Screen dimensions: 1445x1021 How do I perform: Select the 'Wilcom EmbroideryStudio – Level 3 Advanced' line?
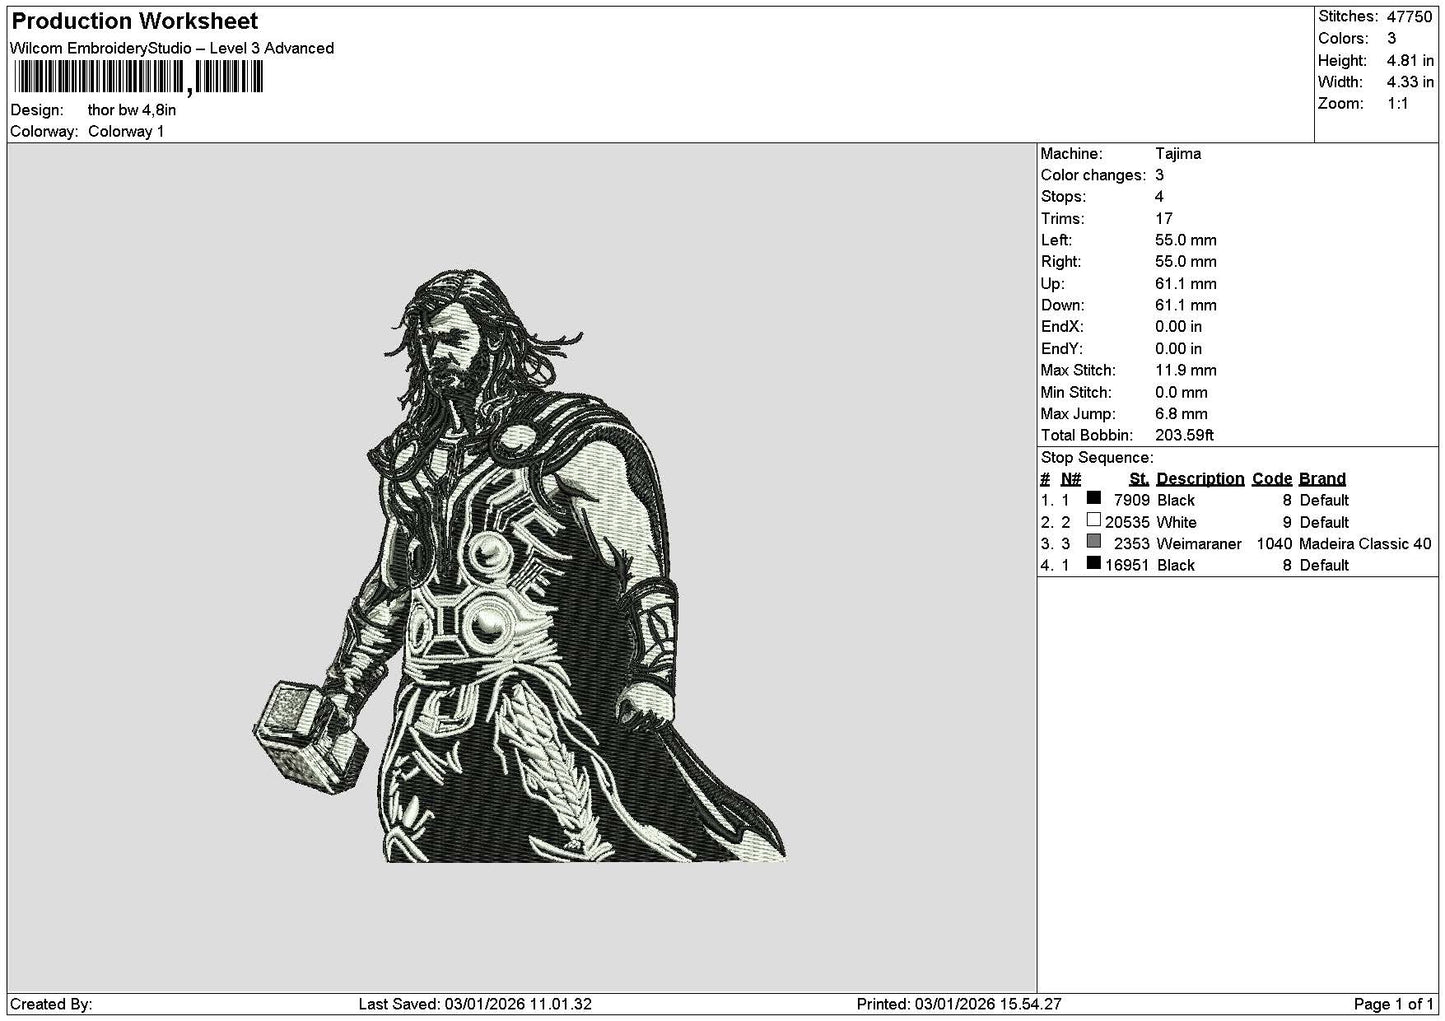172,48
